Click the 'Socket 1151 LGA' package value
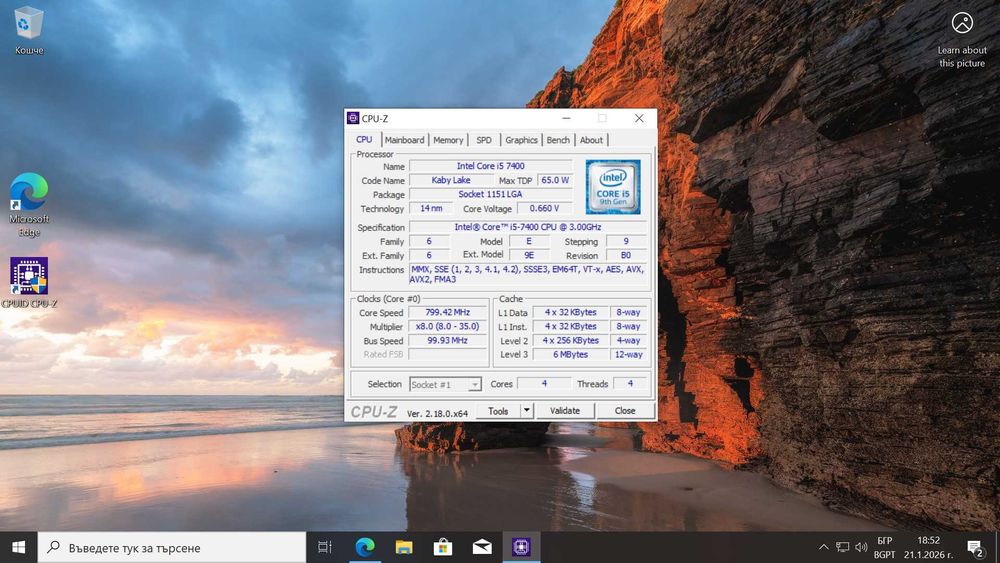Image resolution: width=1000 pixels, height=563 pixels. (x=490, y=194)
